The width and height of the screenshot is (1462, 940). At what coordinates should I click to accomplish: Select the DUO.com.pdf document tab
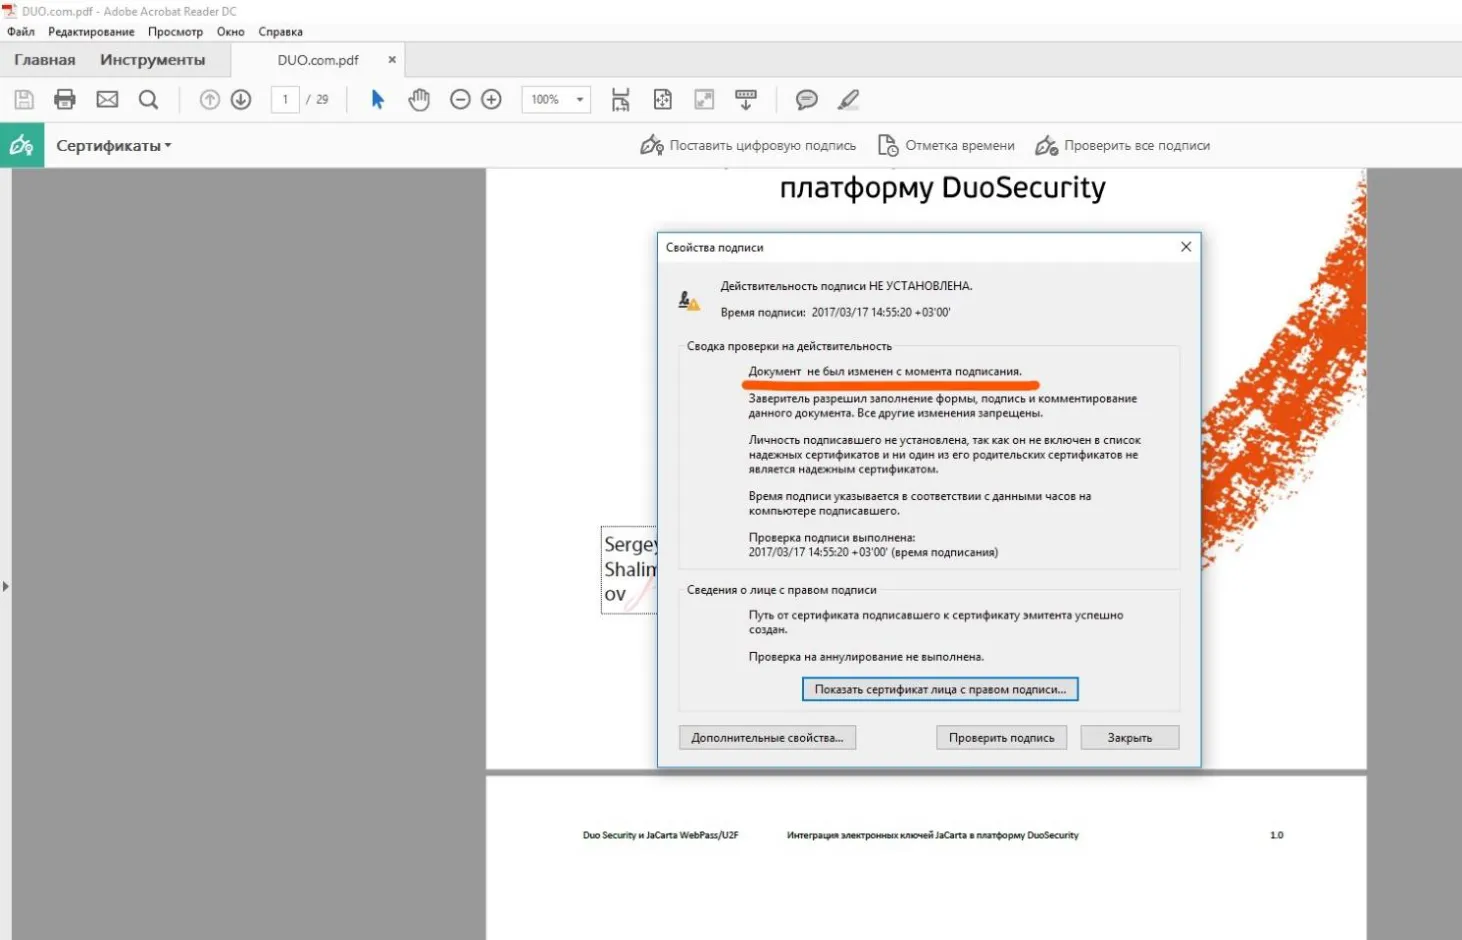pyautogui.click(x=318, y=60)
